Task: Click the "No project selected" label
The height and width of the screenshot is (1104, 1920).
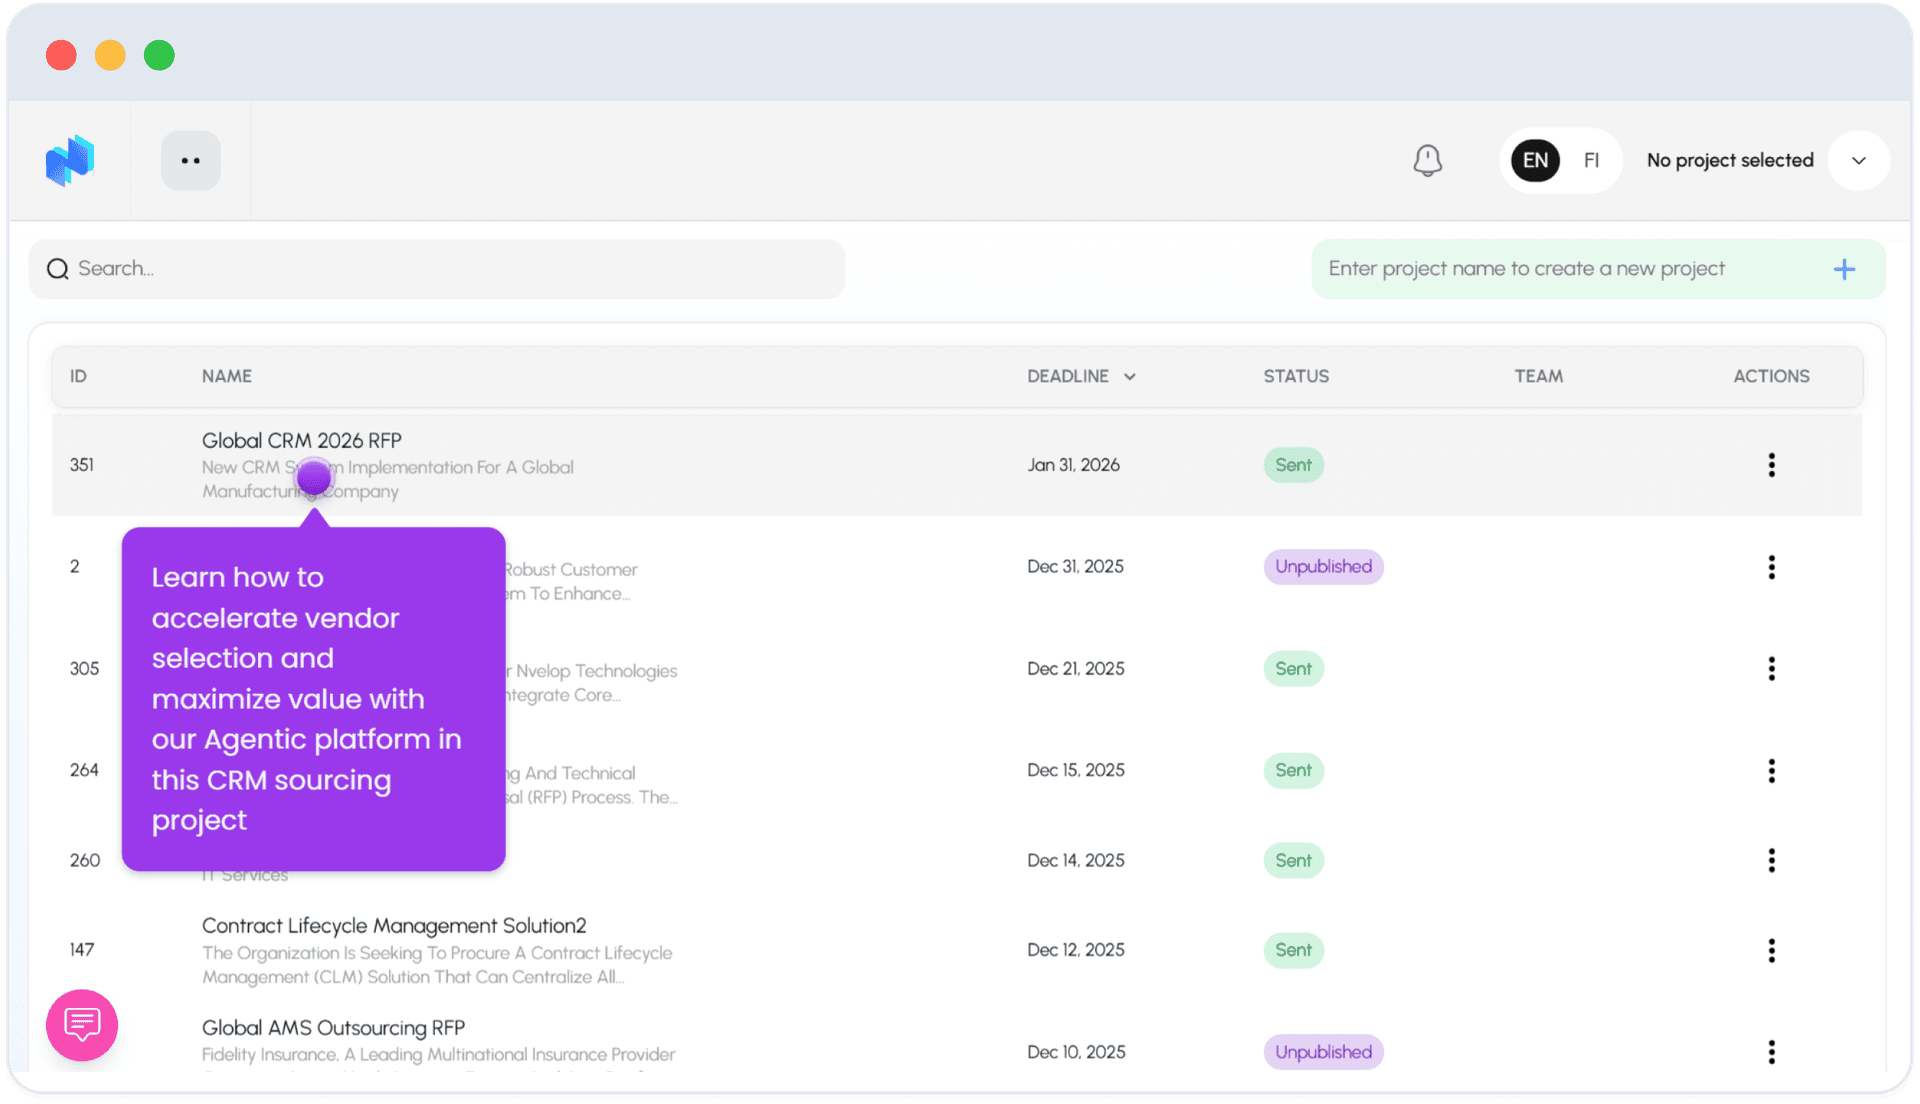Action: click(x=1730, y=160)
